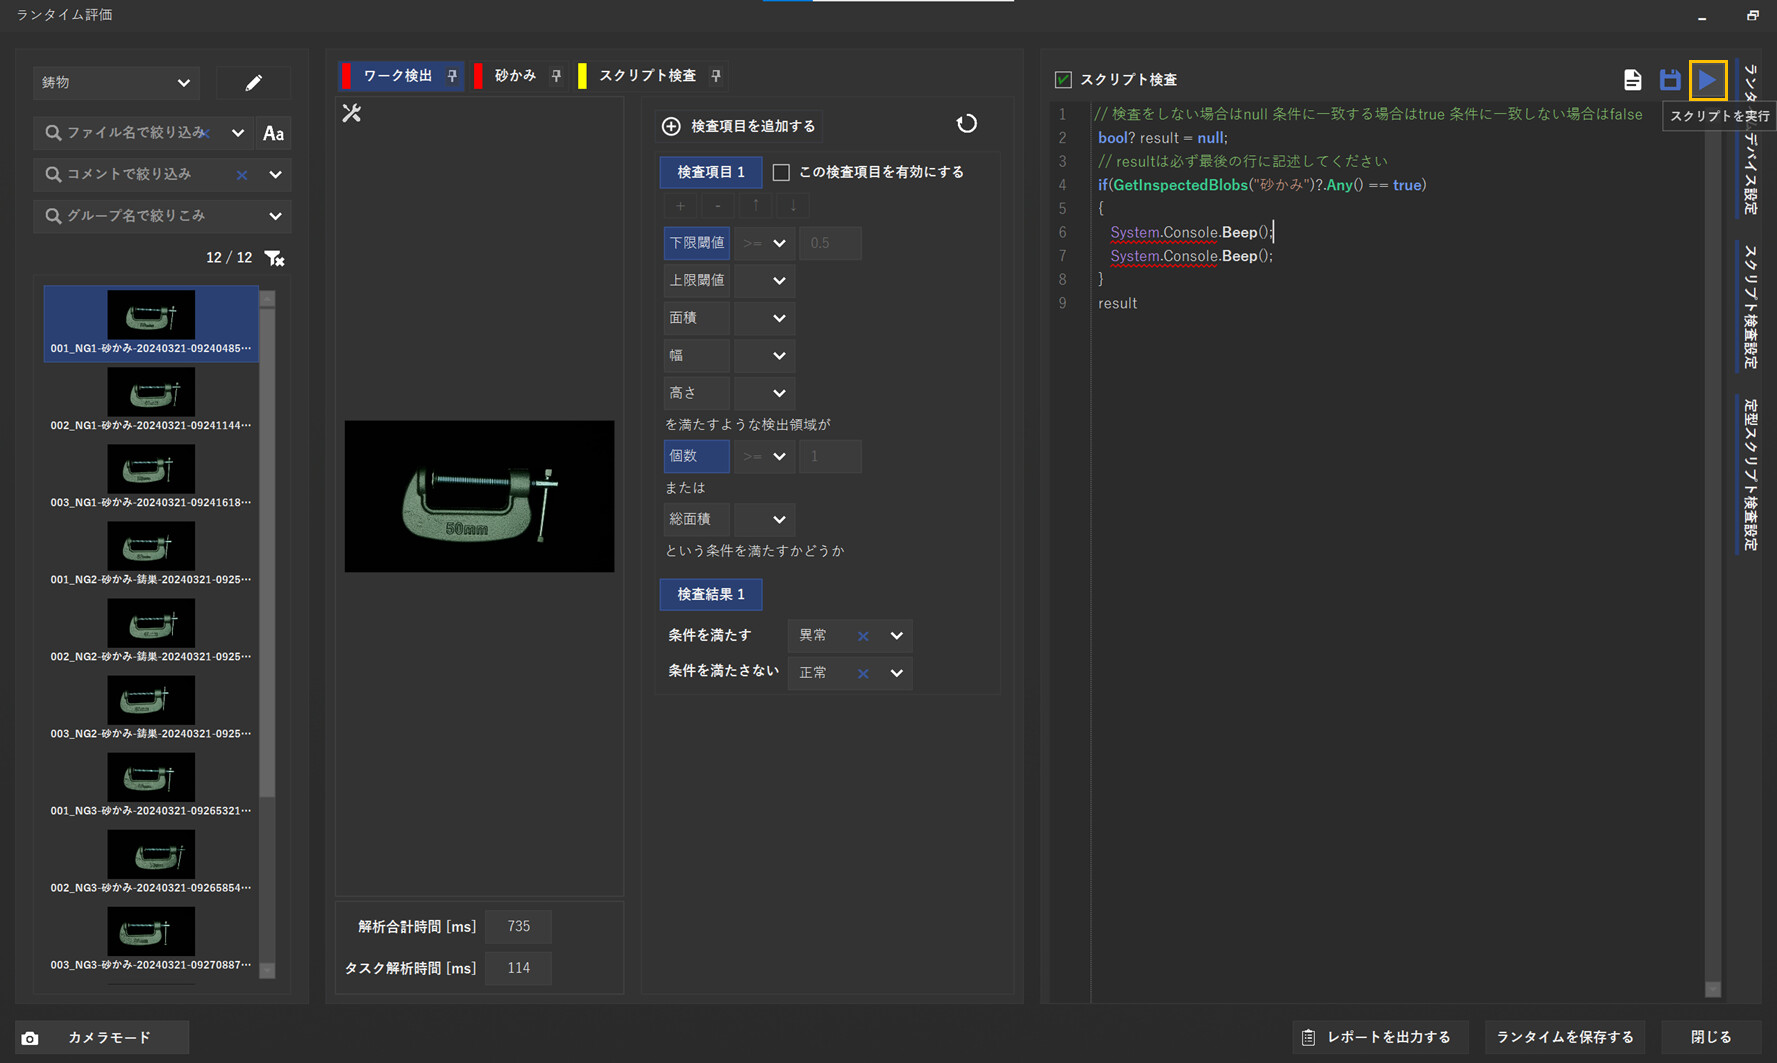Switch to カメラモード
Viewport: 1777px width, 1063px height.
coord(102,1038)
